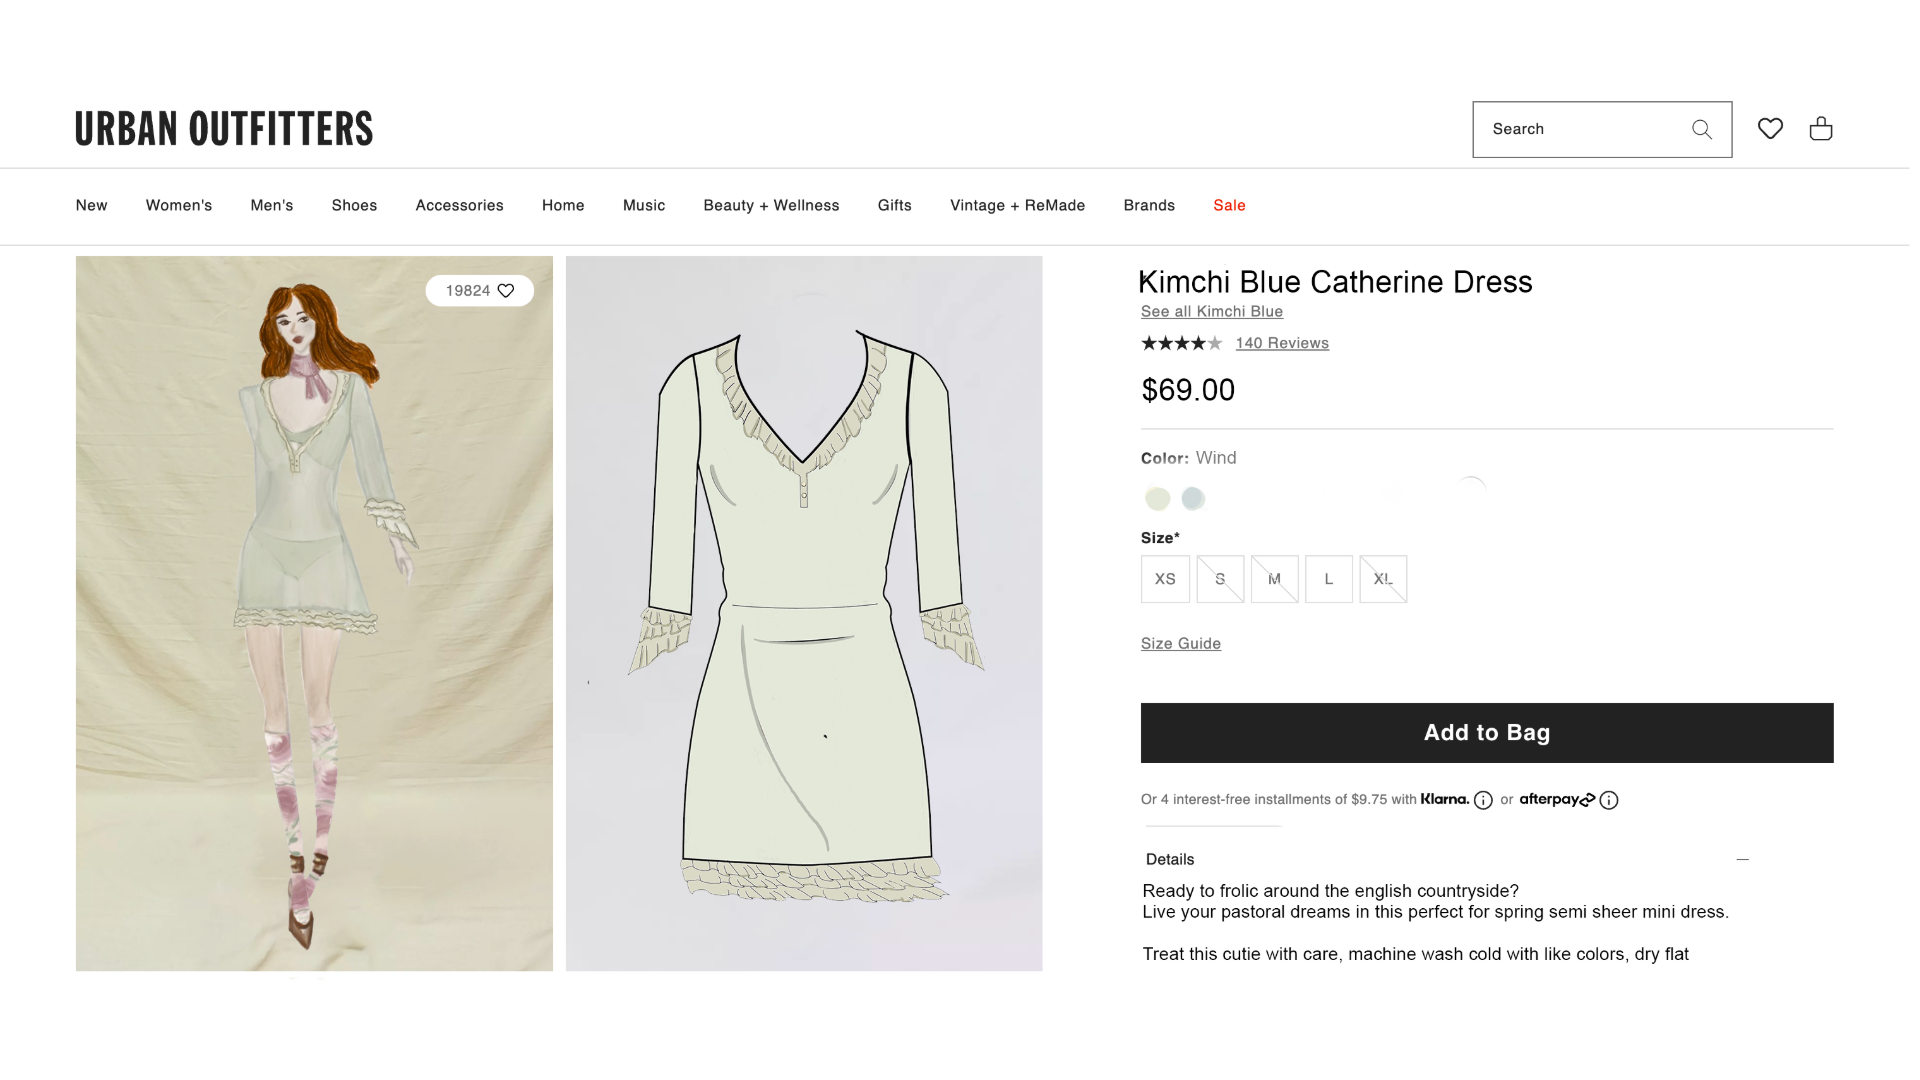1920x1080 pixels.
Task: Open the Women's menu
Action: pyautogui.click(x=179, y=205)
